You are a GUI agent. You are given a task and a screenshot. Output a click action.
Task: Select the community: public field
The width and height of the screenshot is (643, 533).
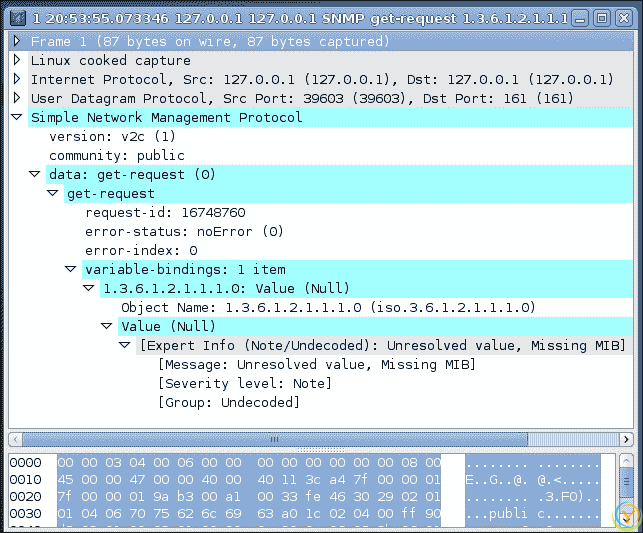(117, 156)
